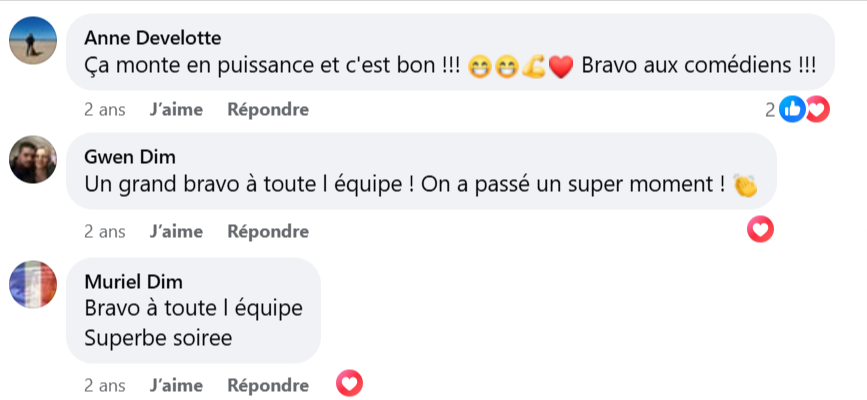The width and height of the screenshot is (867, 400).
Task: Click the '2 ans' timestamp on Gwen's comment
Action: tap(105, 231)
